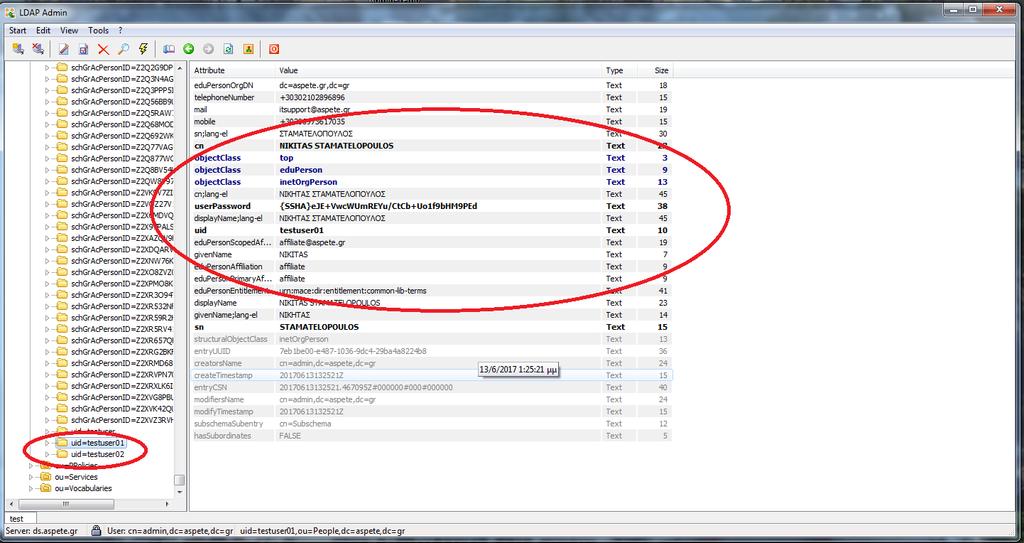Click the Properties toolbar icon next to pencil

coord(84,49)
